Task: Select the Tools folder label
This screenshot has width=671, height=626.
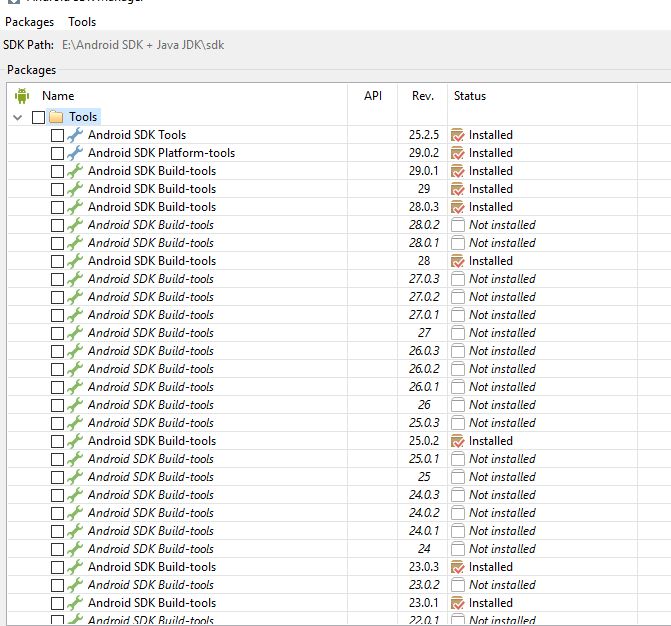Action: pos(83,117)
